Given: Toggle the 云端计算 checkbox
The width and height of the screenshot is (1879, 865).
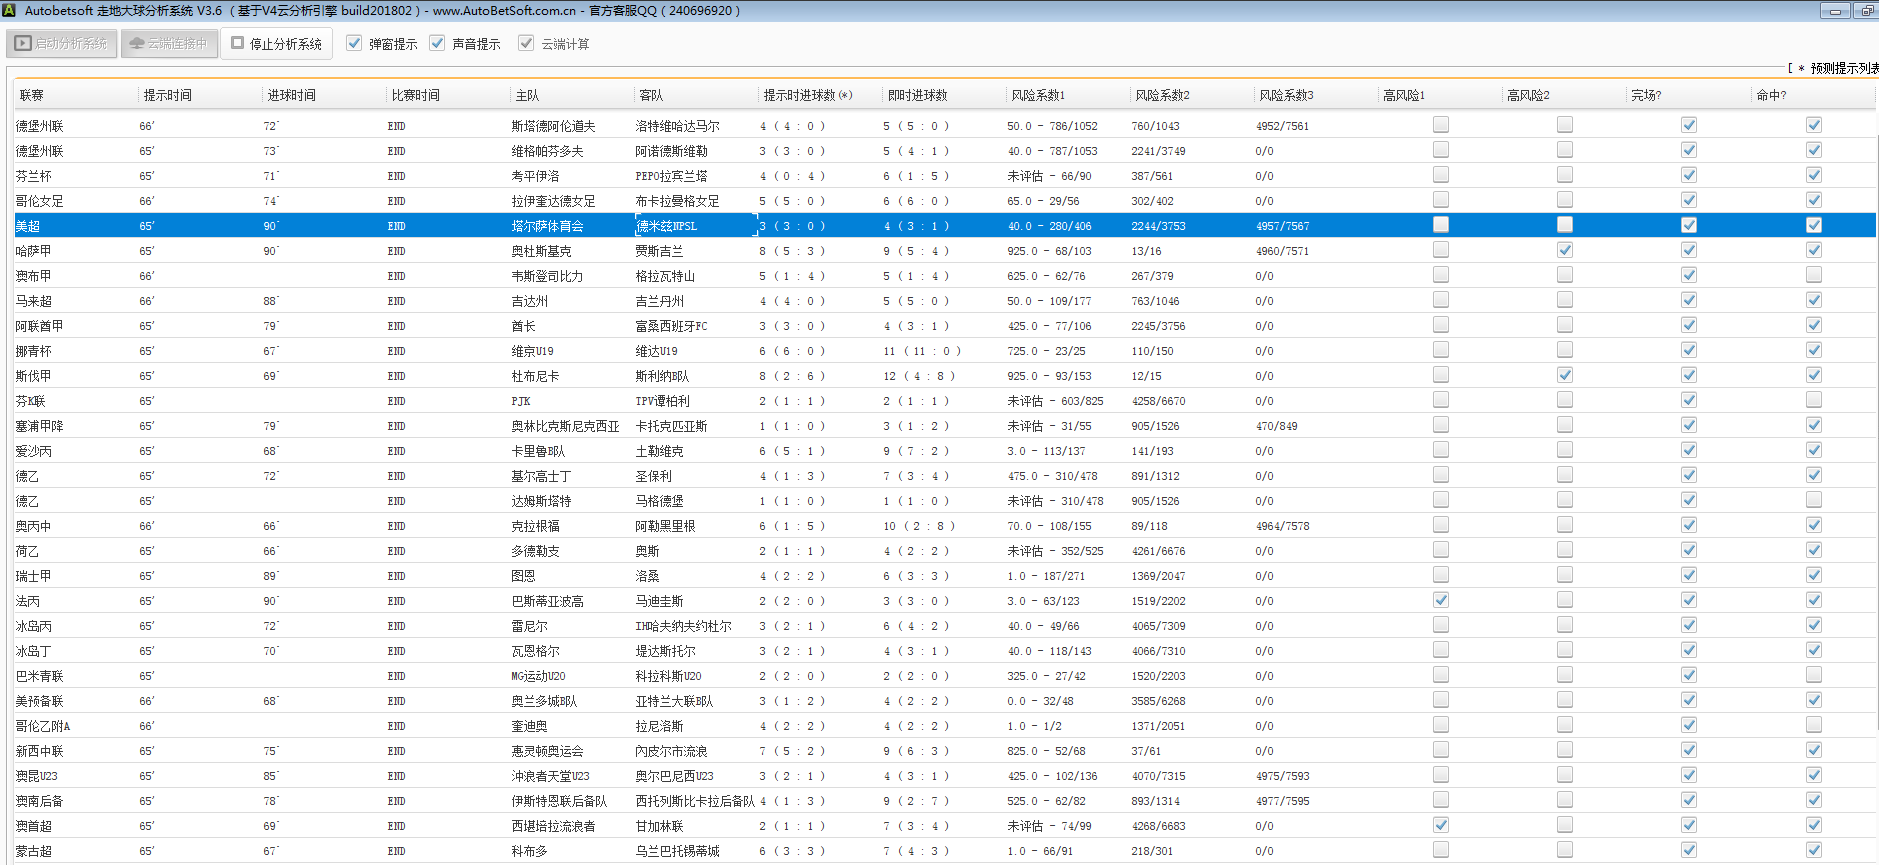Looking at the screenshot, I should tap(526, 43).
